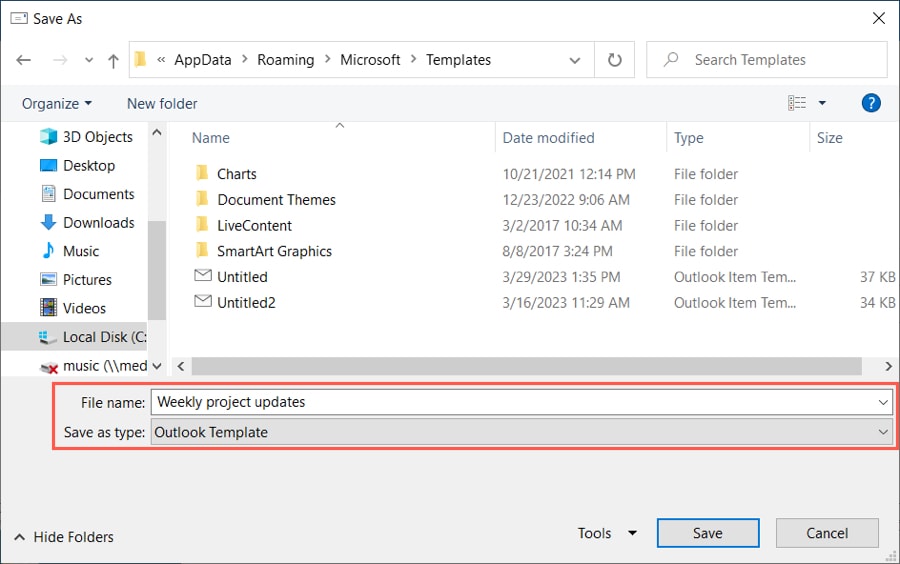Select the Document Themes folder
This screenshot has height=564, width=900.
click(x=276, y=200)
